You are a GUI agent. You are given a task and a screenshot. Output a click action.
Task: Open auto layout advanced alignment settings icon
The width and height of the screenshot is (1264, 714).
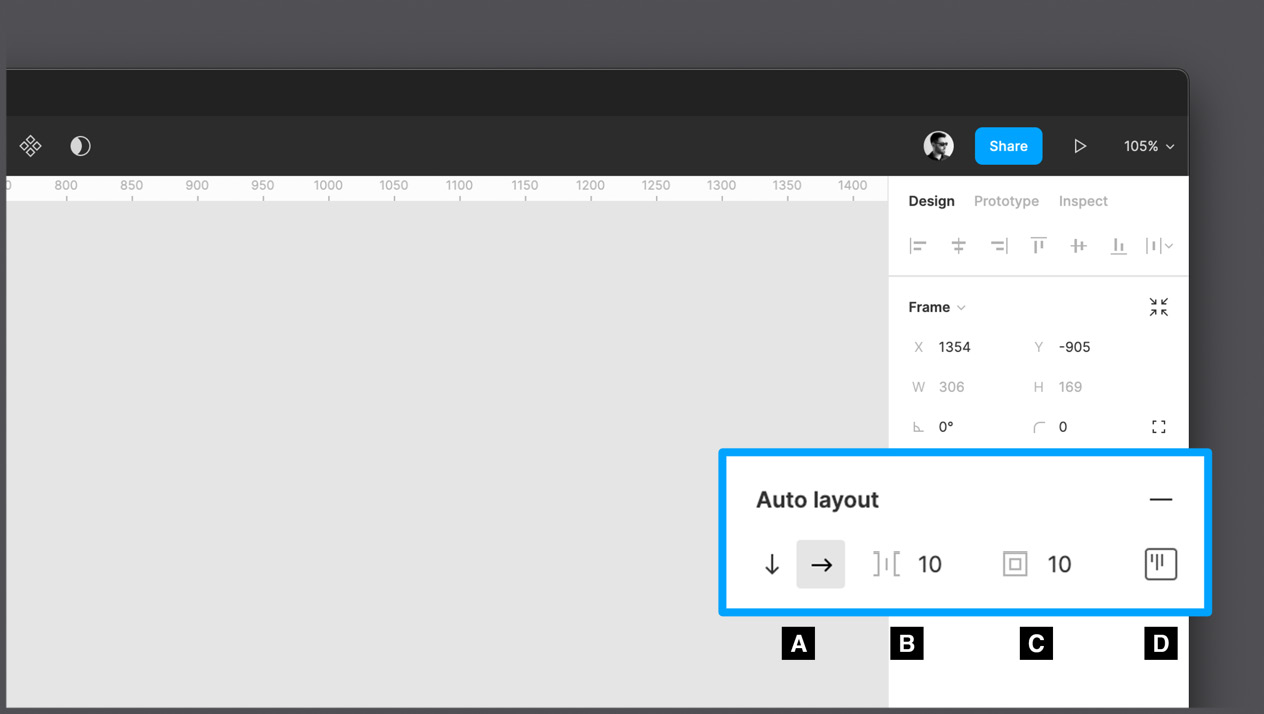[1159, 563]
